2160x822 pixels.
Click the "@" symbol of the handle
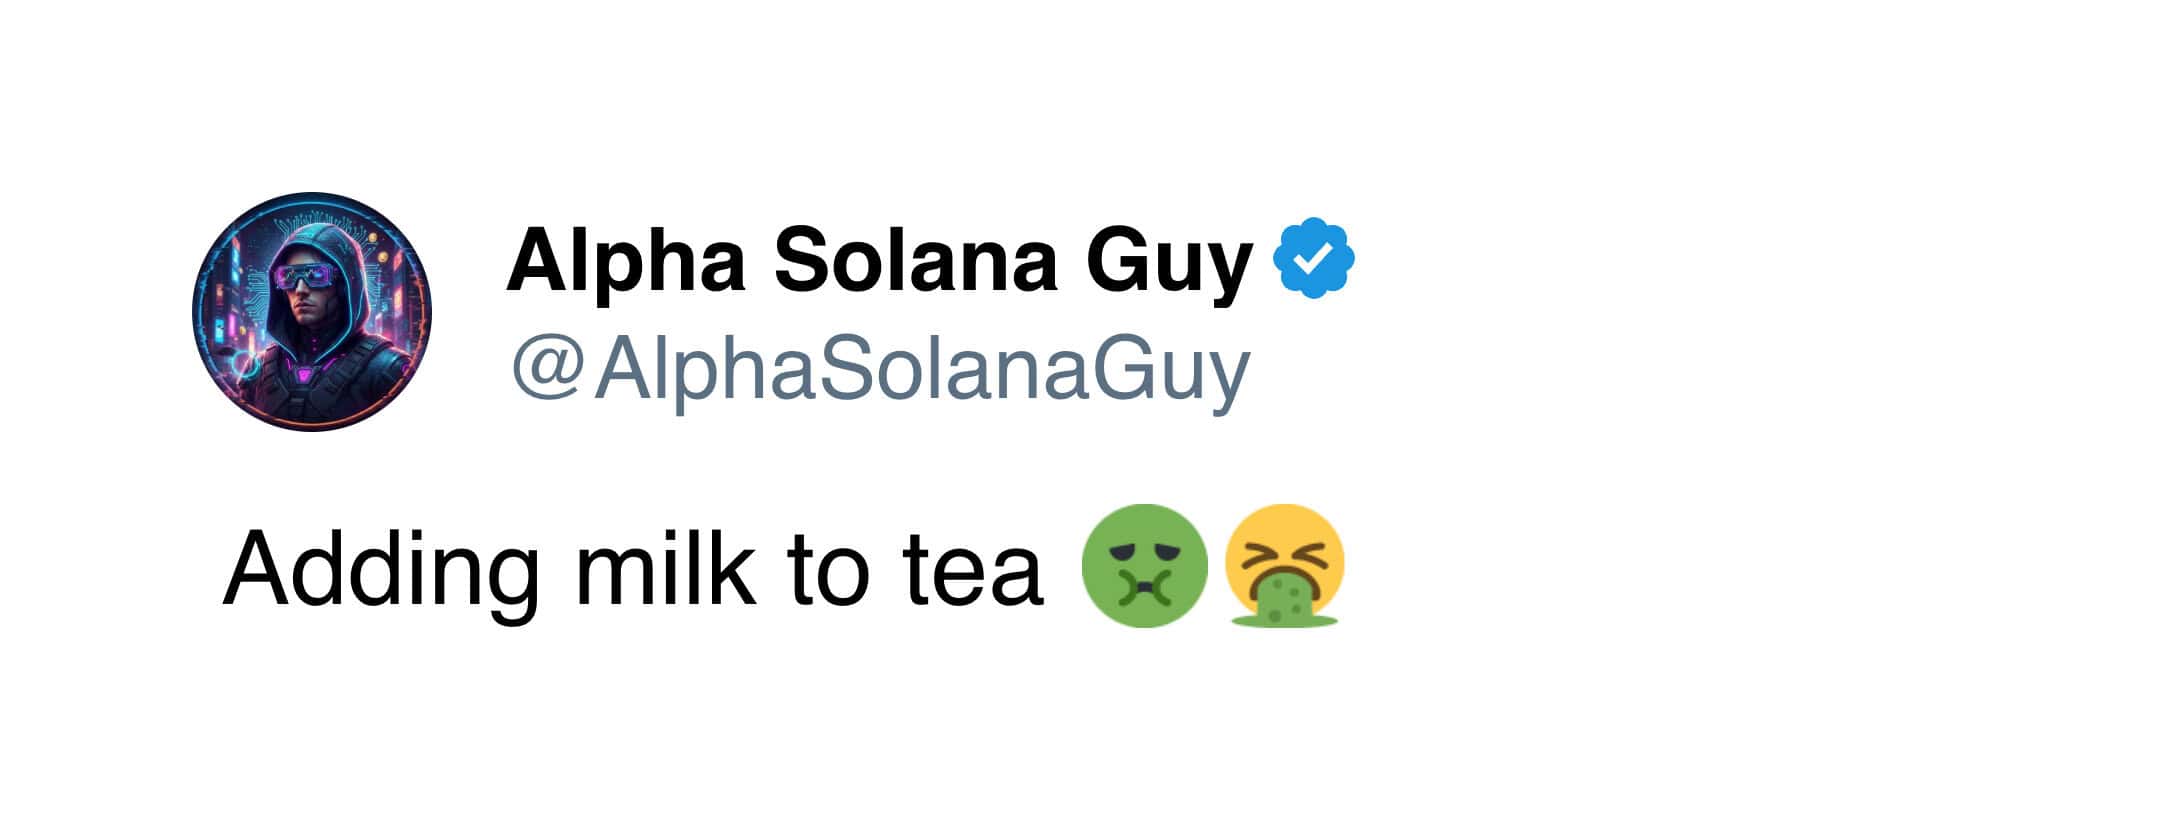pos(547,369)
